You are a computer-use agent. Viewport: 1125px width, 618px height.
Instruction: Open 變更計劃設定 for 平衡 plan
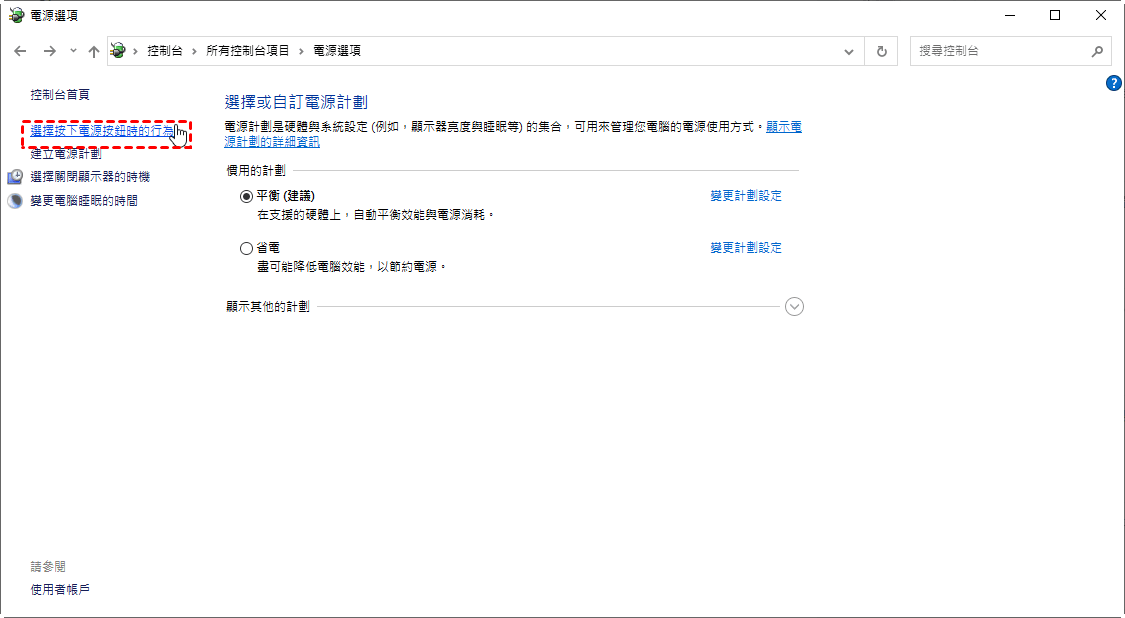coord(746,196)
